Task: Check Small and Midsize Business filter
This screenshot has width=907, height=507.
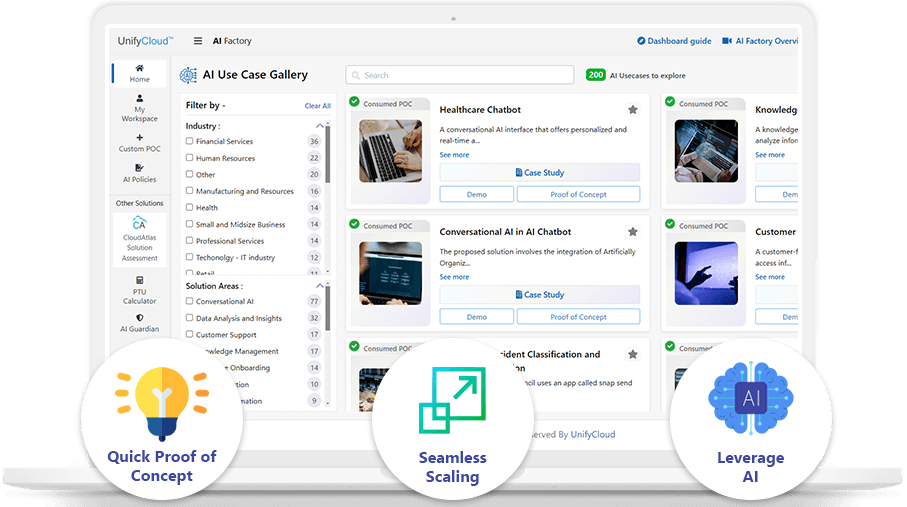Action: pos(189,223)
